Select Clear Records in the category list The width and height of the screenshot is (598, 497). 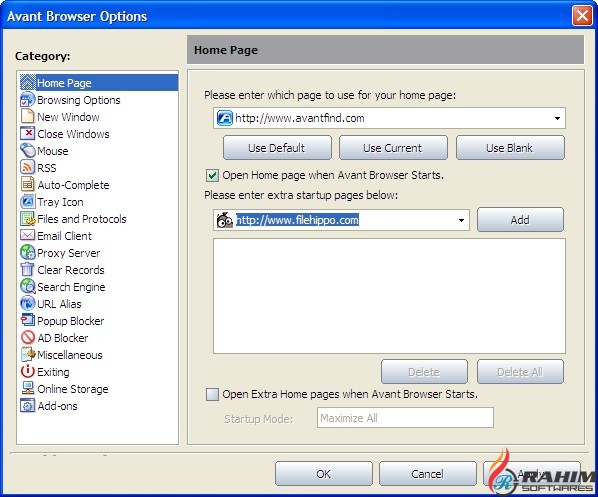71,270
